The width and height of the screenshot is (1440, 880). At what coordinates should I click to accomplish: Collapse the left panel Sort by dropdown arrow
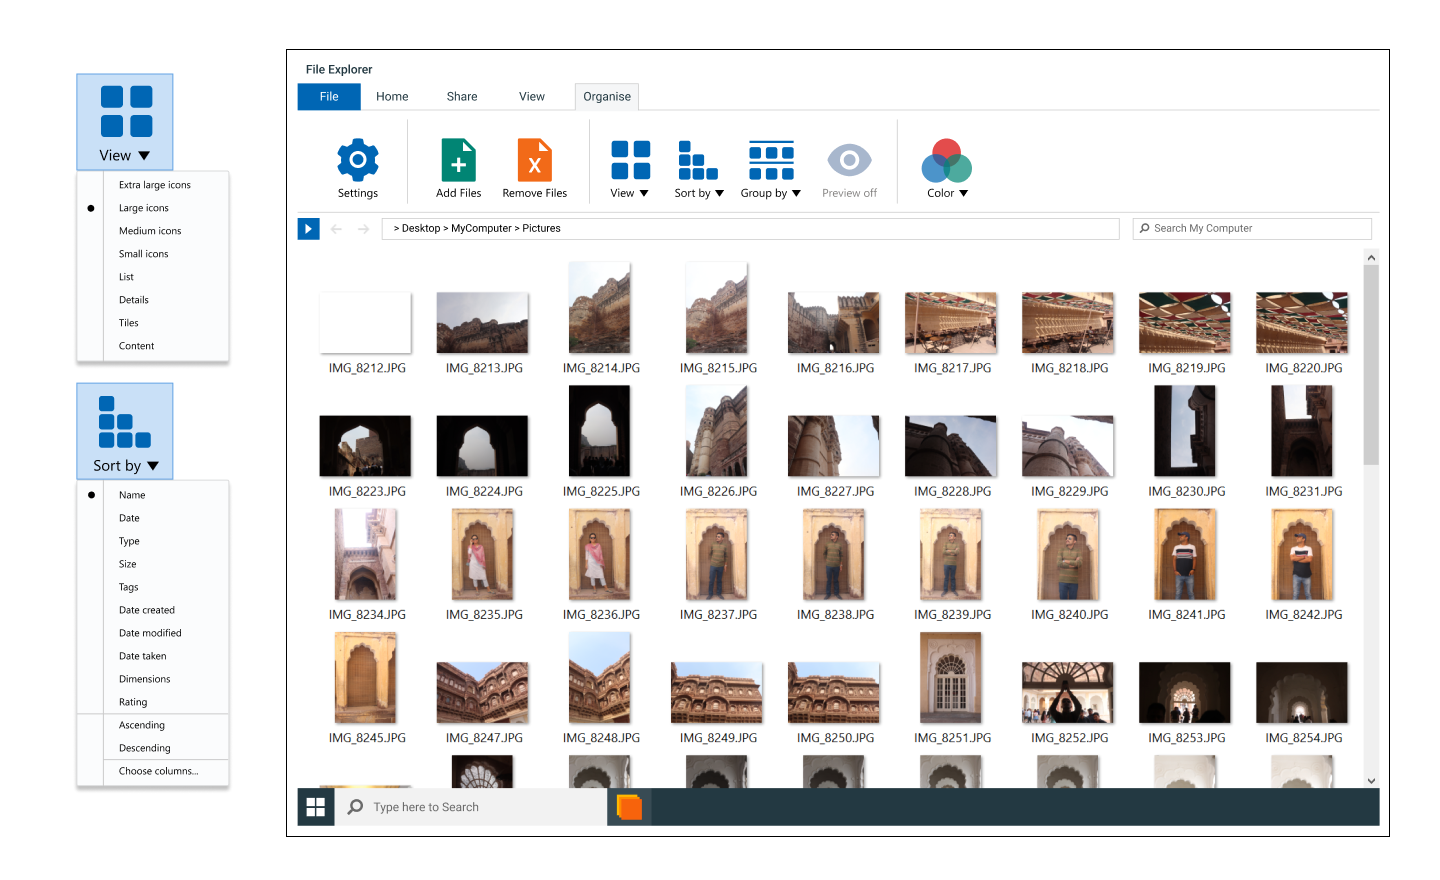click(153, 466)
